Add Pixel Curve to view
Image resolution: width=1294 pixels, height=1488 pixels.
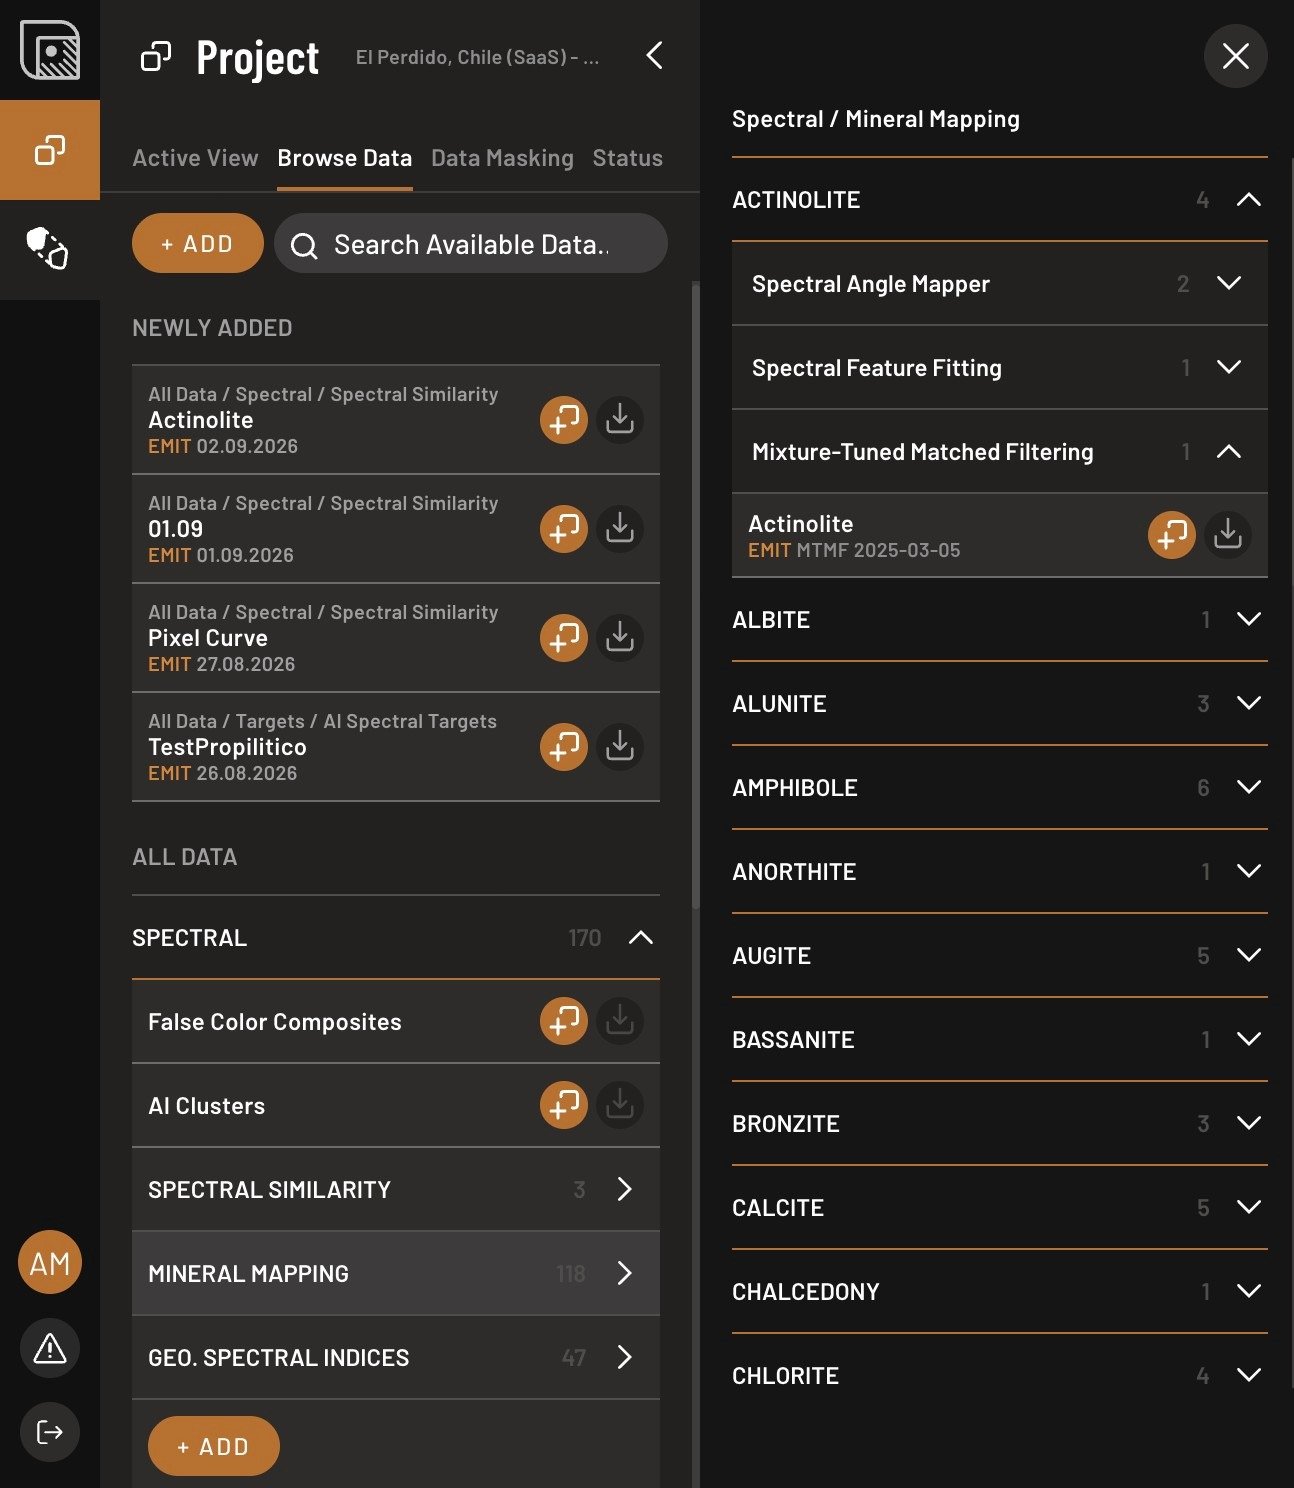pyautogui.click(x=564, y=638)
